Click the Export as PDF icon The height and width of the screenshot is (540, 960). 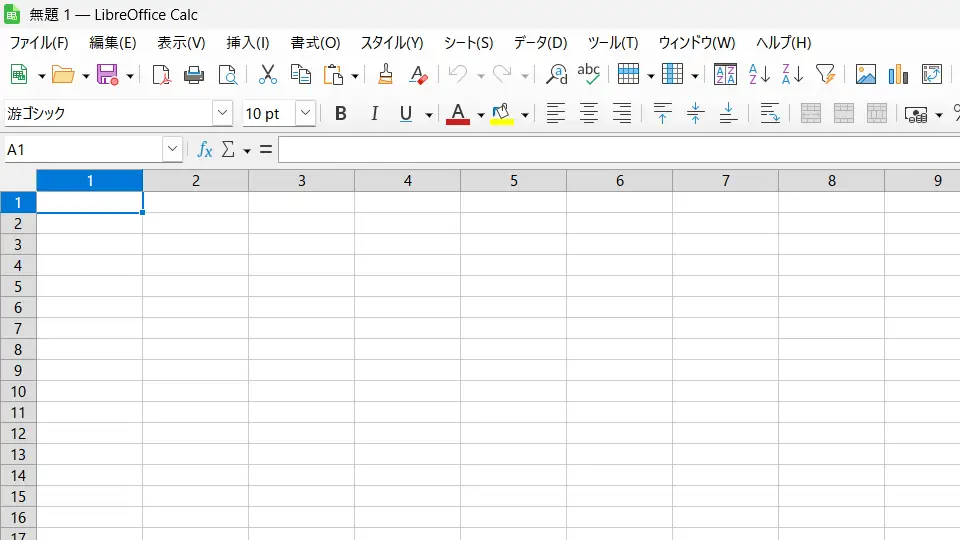click(161, 75)
